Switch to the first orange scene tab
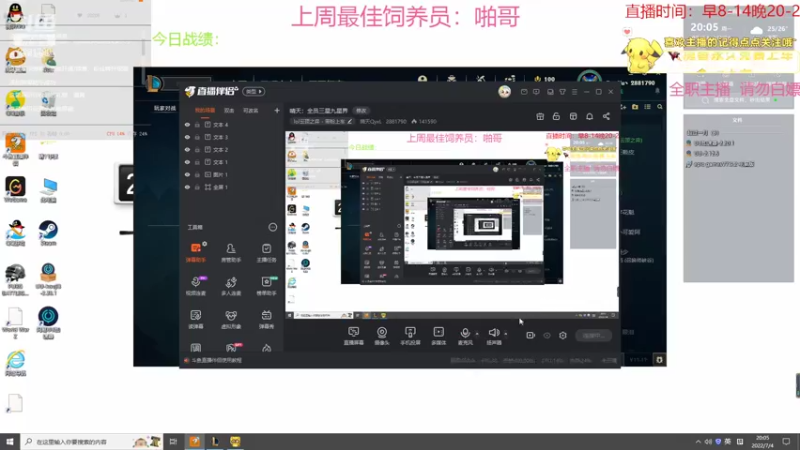Screen dimensions: 800x450 coord(205,110)
